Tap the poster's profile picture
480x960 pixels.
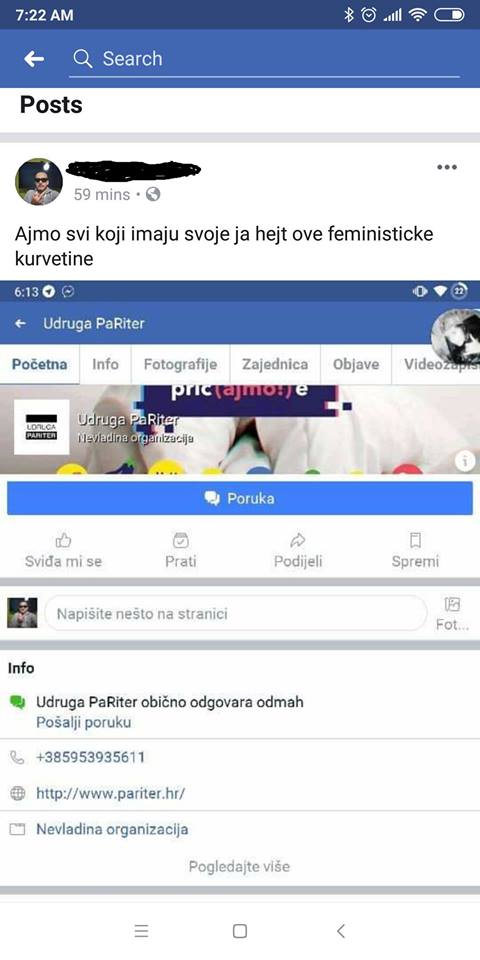[39, 182]
